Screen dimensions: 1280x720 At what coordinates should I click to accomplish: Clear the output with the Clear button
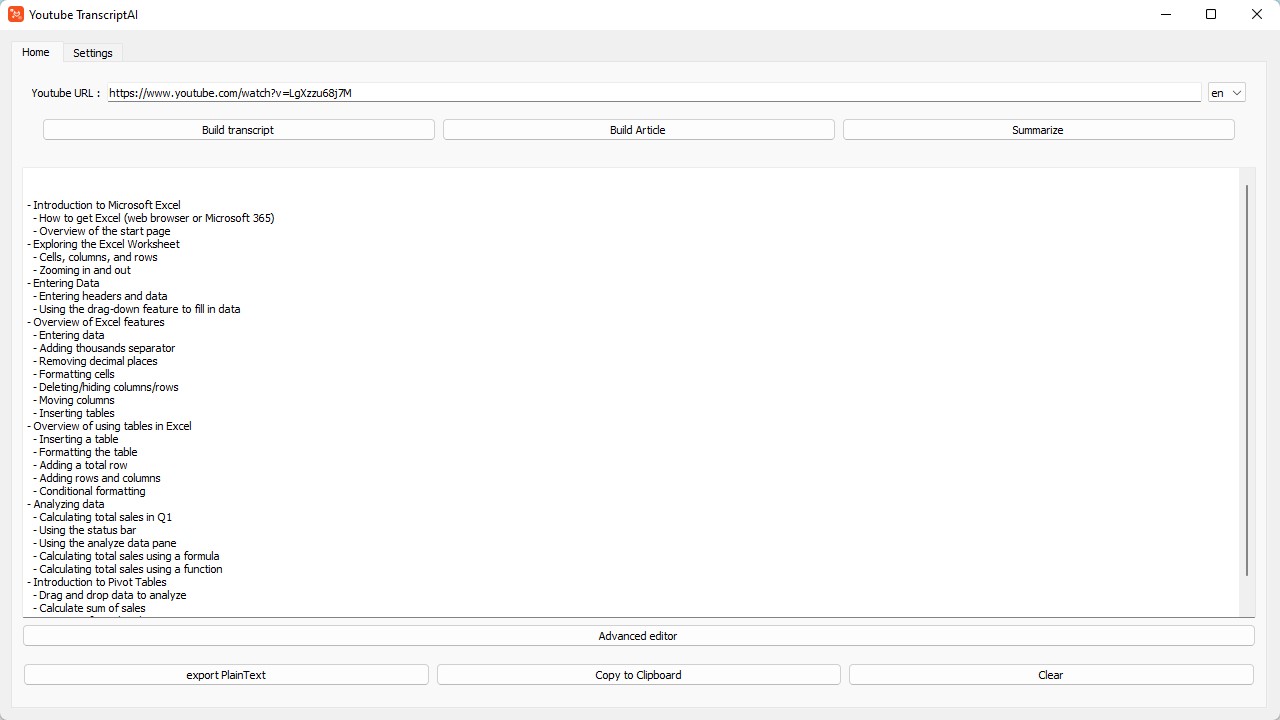[x=1050, y=675]
